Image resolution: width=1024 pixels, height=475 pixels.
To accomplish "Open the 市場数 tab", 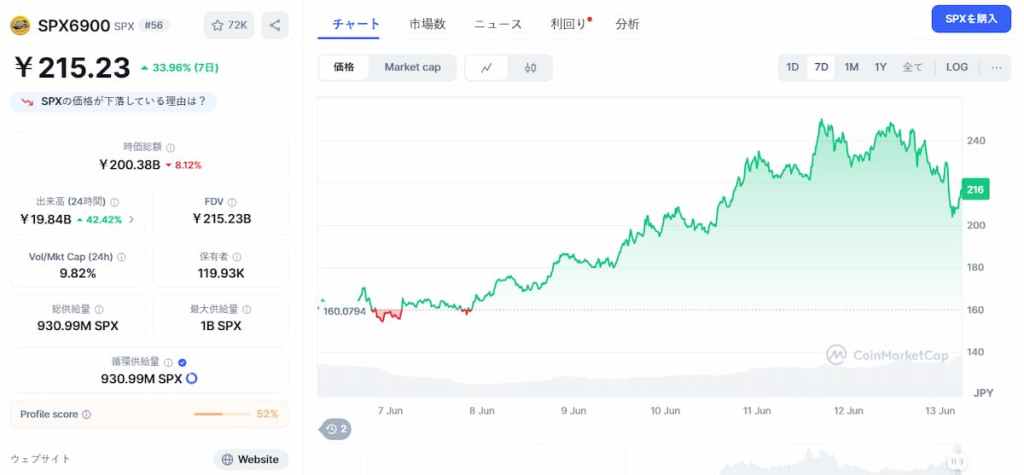I will 427,24.
